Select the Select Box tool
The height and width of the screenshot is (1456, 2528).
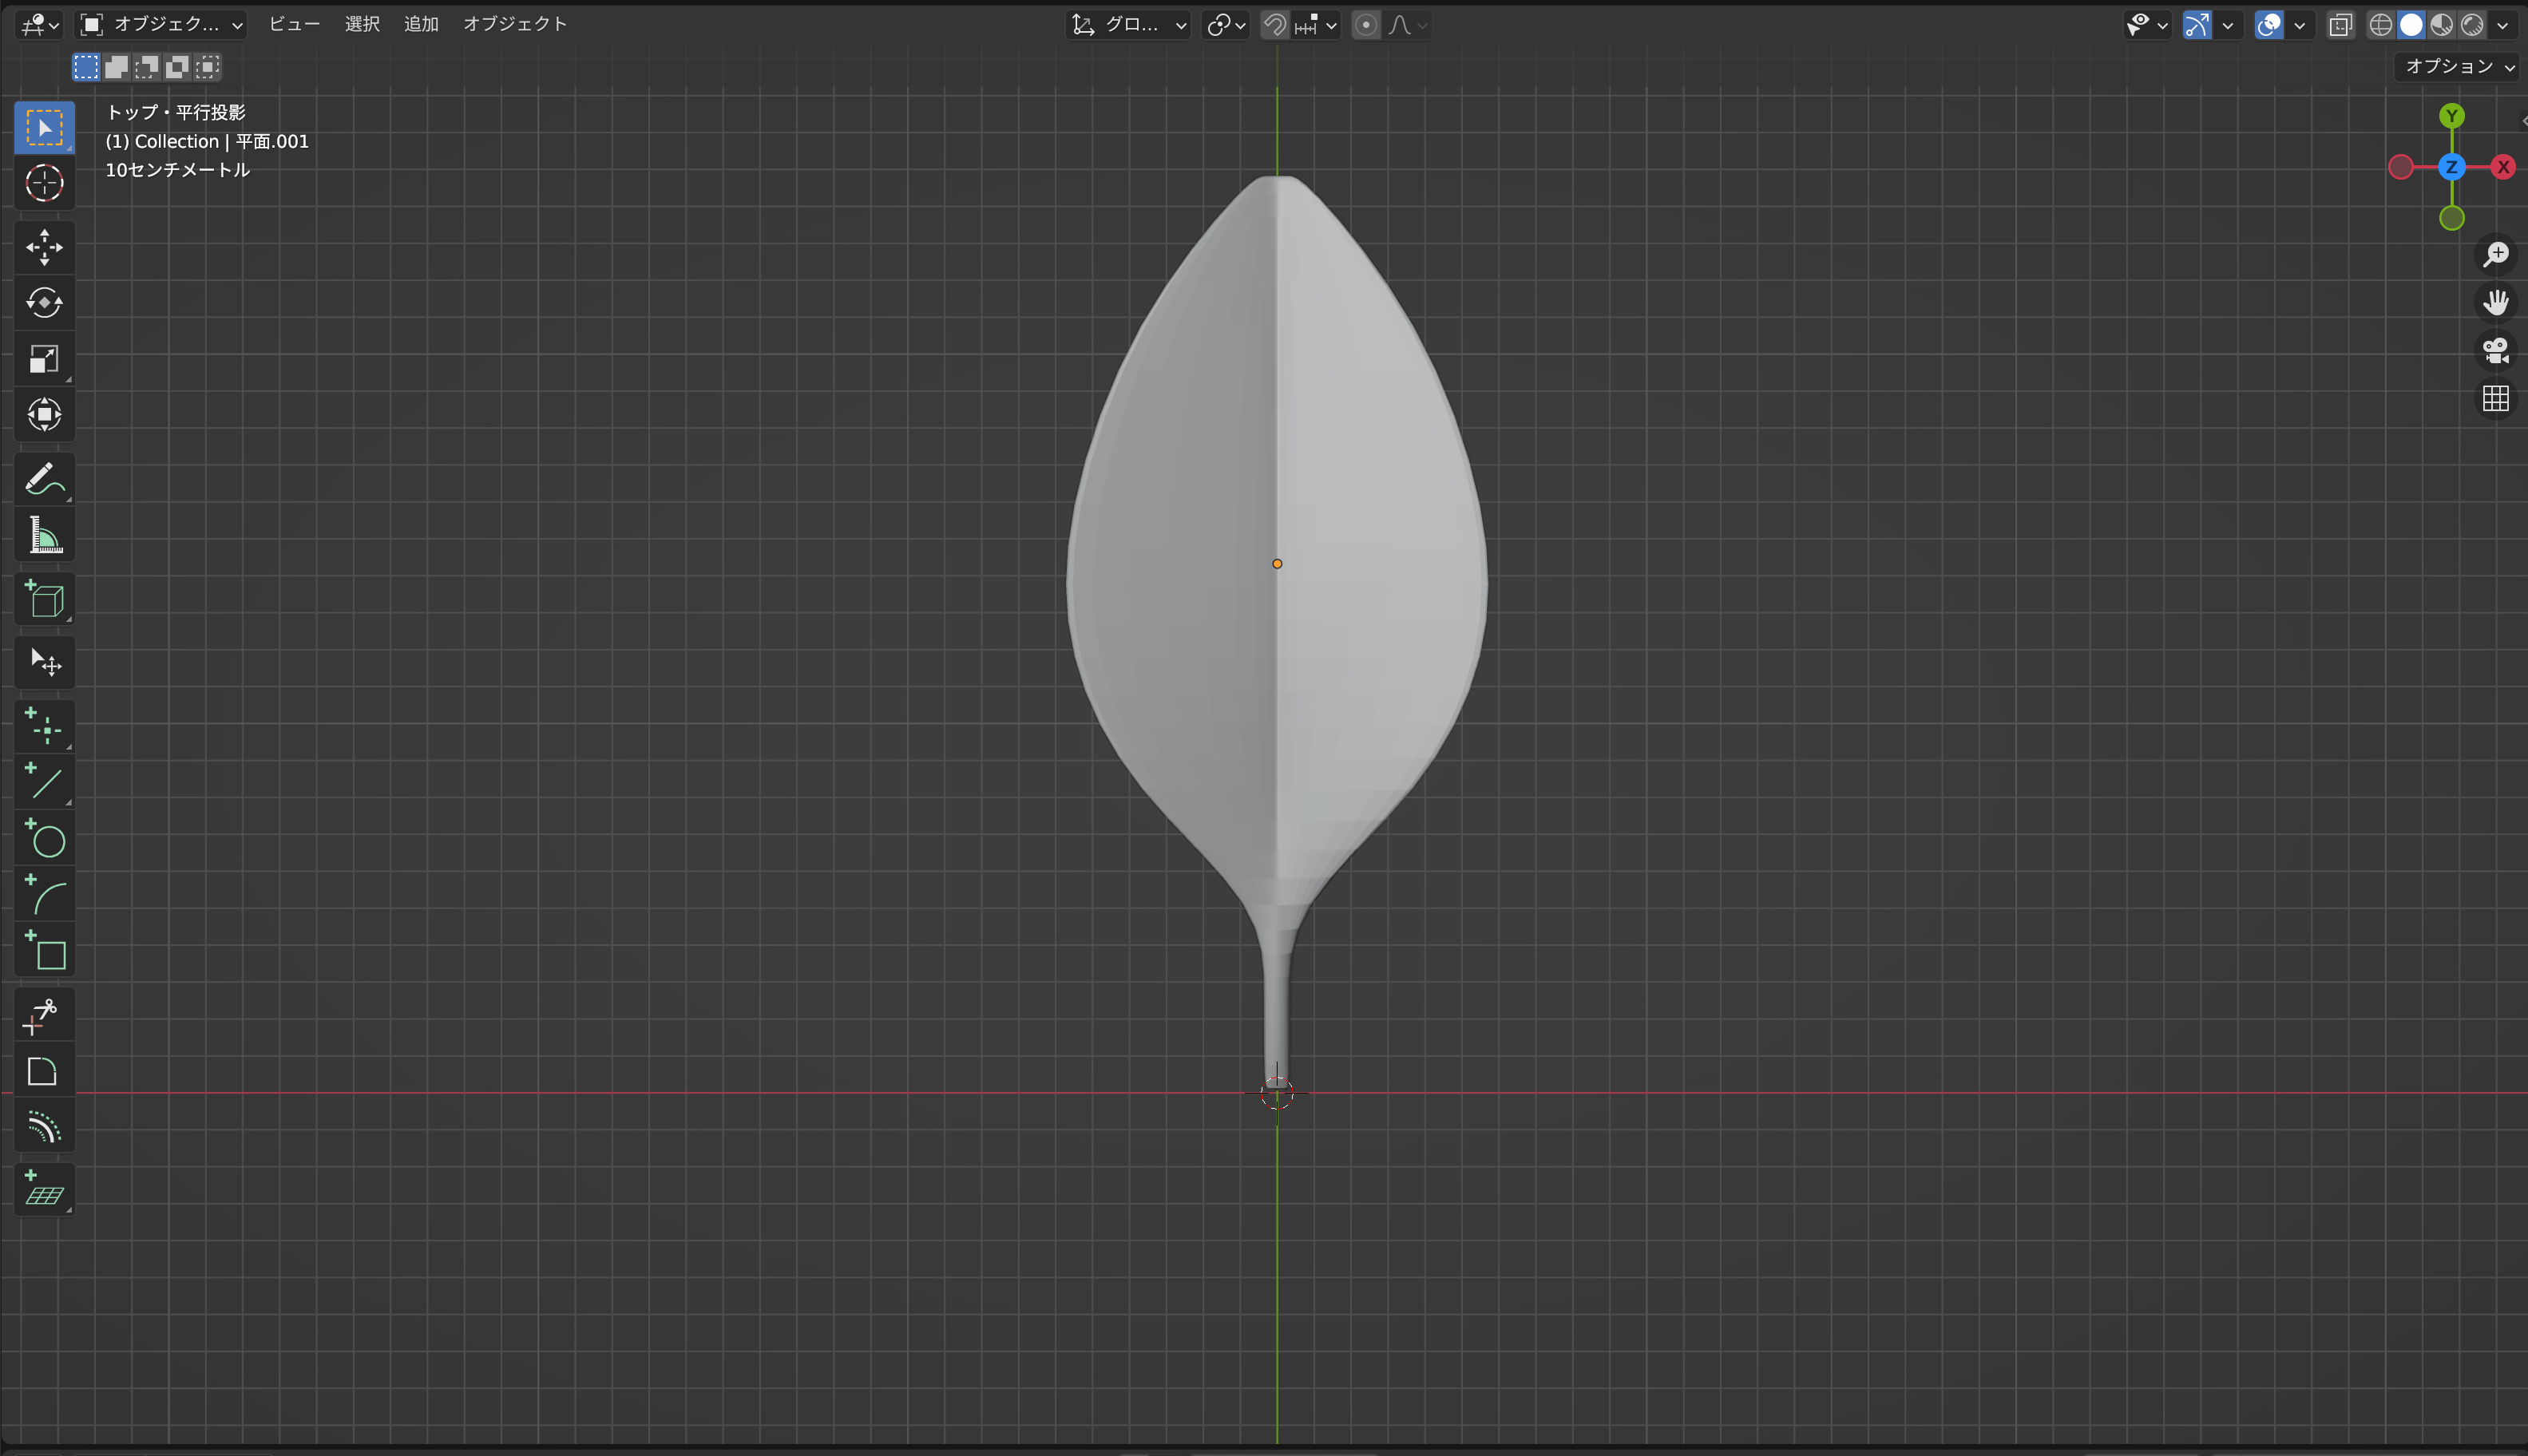pyautogui.click(x=44, y=128)
